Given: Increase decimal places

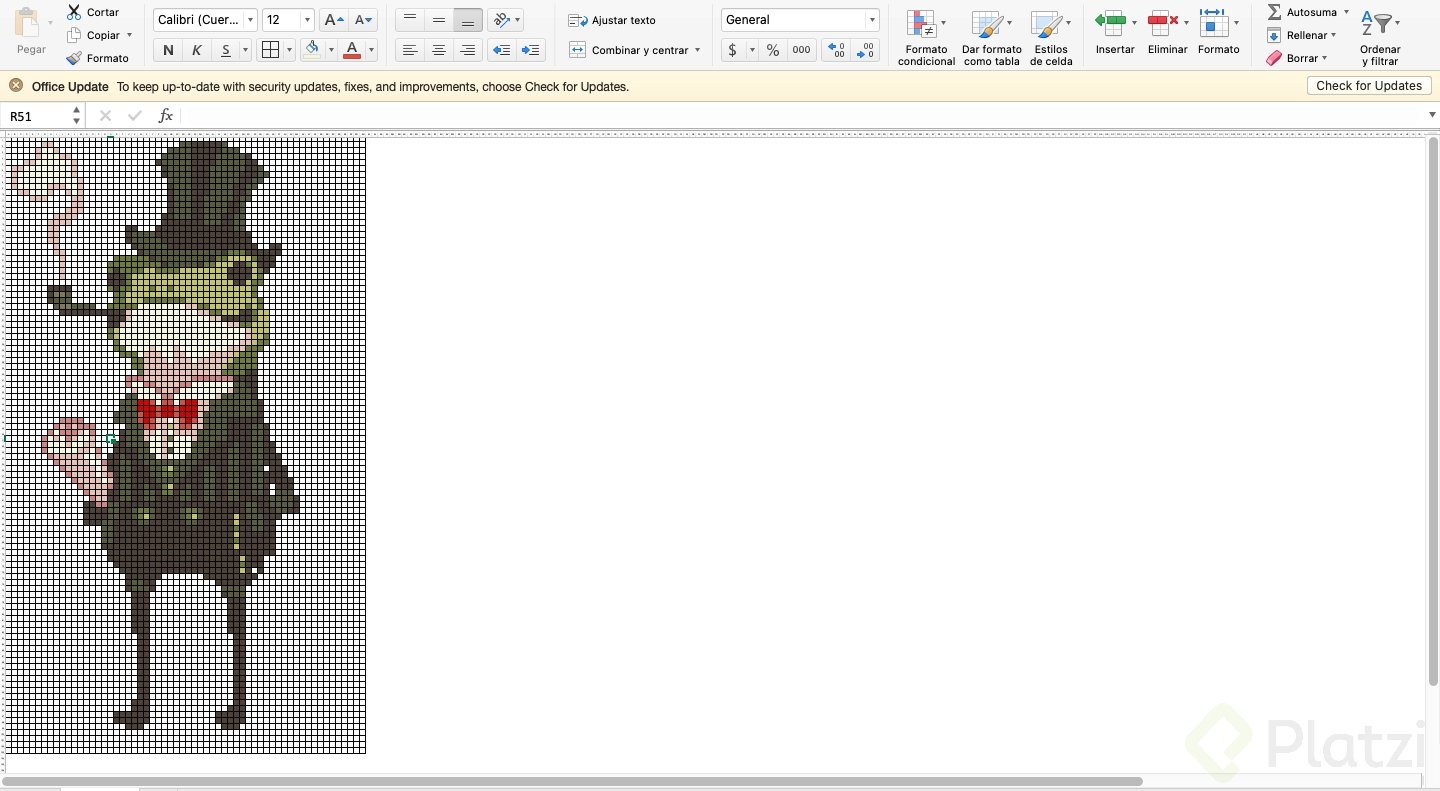Looking at the screenshot, I should click(x=837, y=50).
